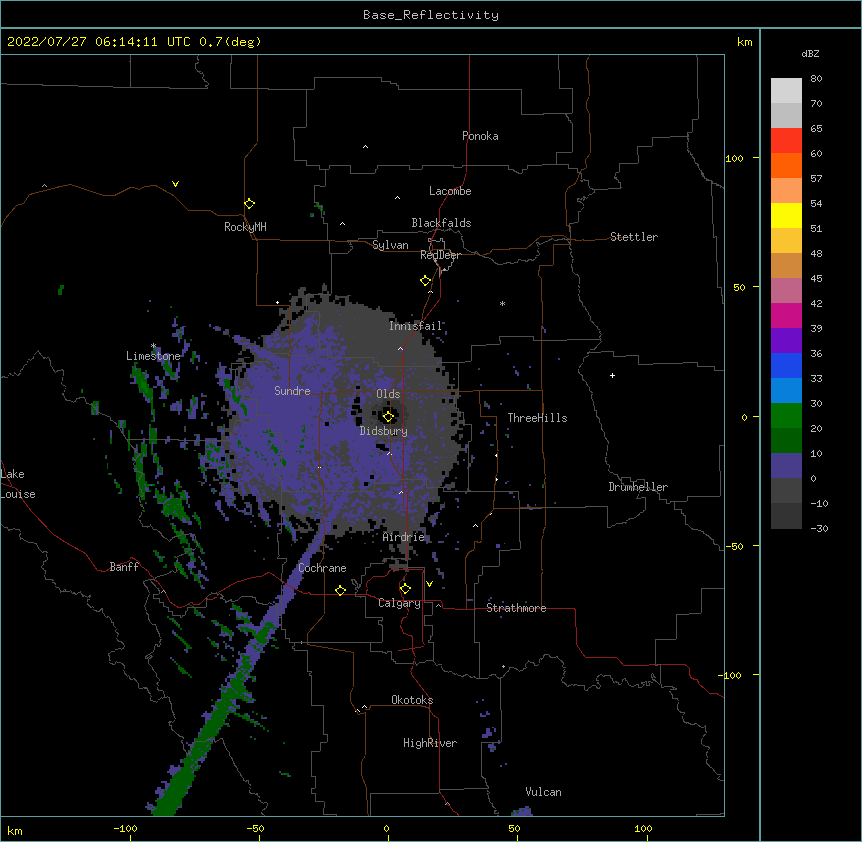Click the Vulcan city label
Image resolution: width=862 pixels, height=842 pixels.
[543, 792]
